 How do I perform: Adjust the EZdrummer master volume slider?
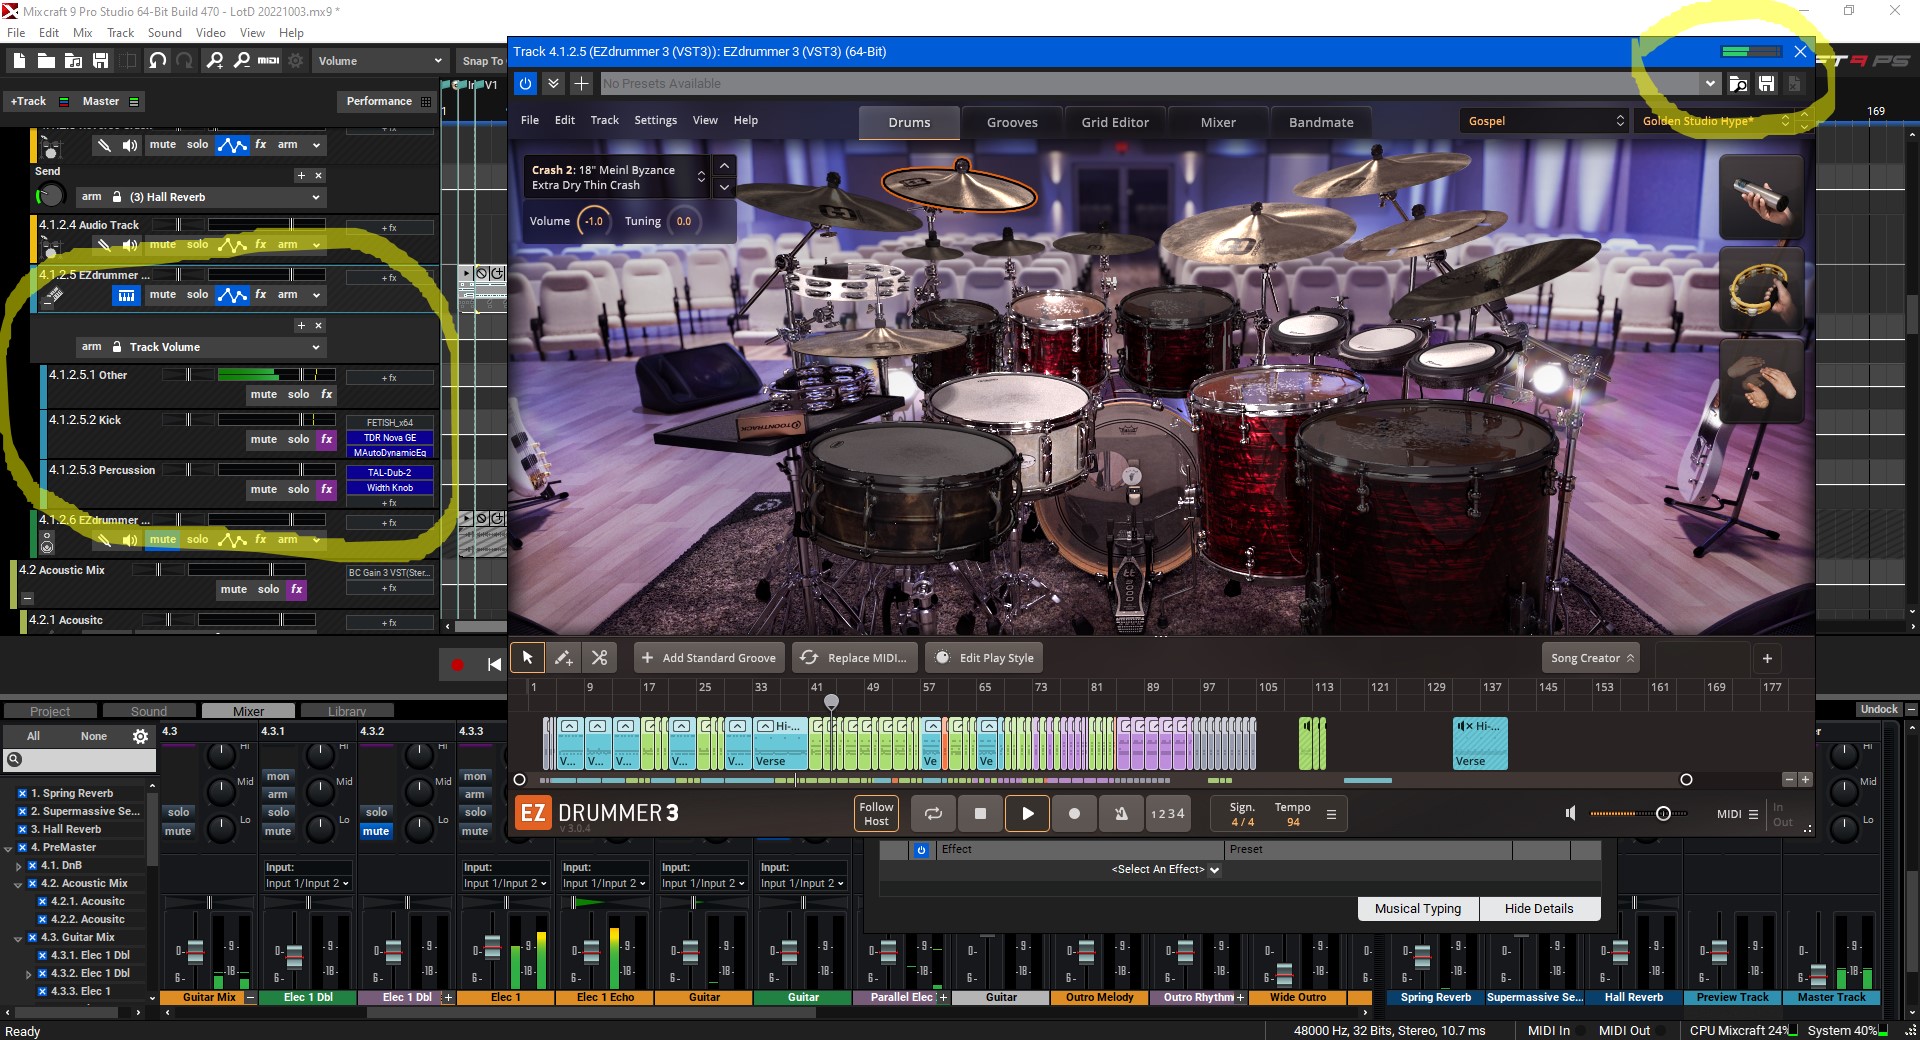coord(1663,813)
